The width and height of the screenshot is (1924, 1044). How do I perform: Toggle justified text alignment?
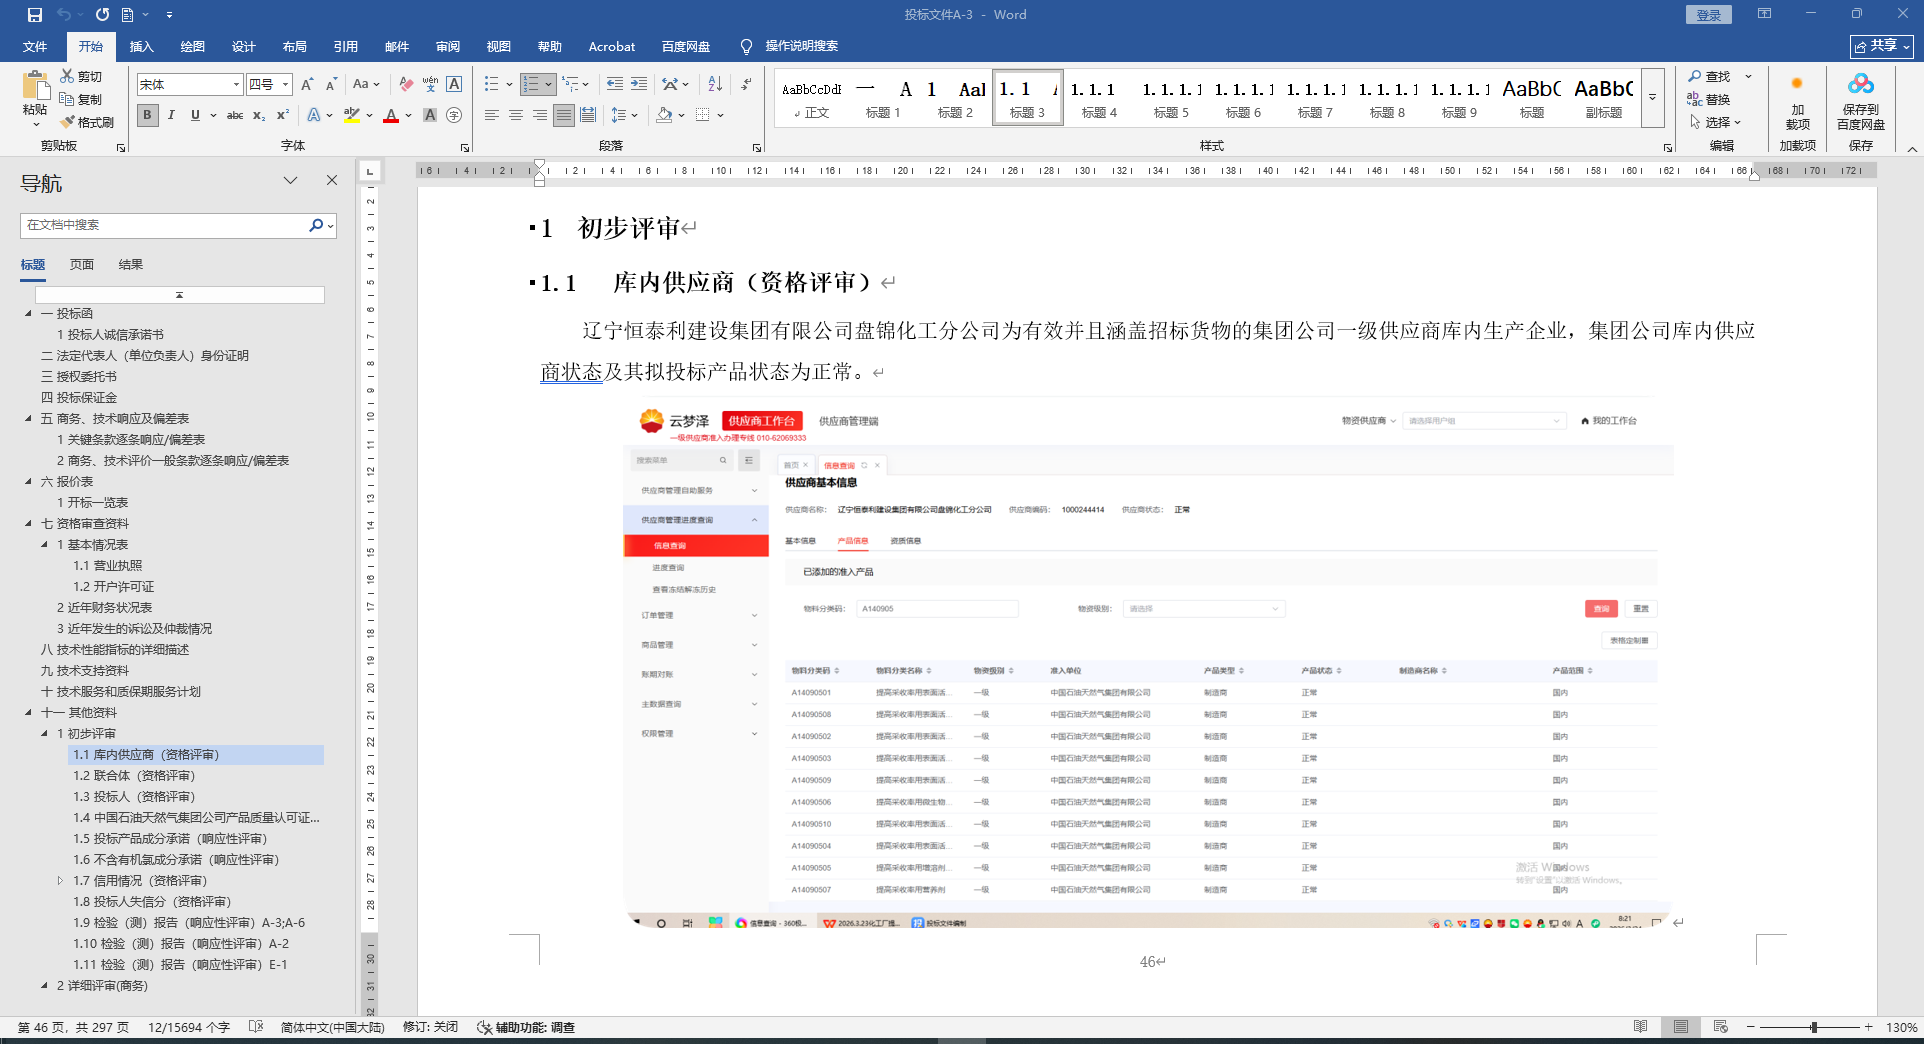[564, 115]
